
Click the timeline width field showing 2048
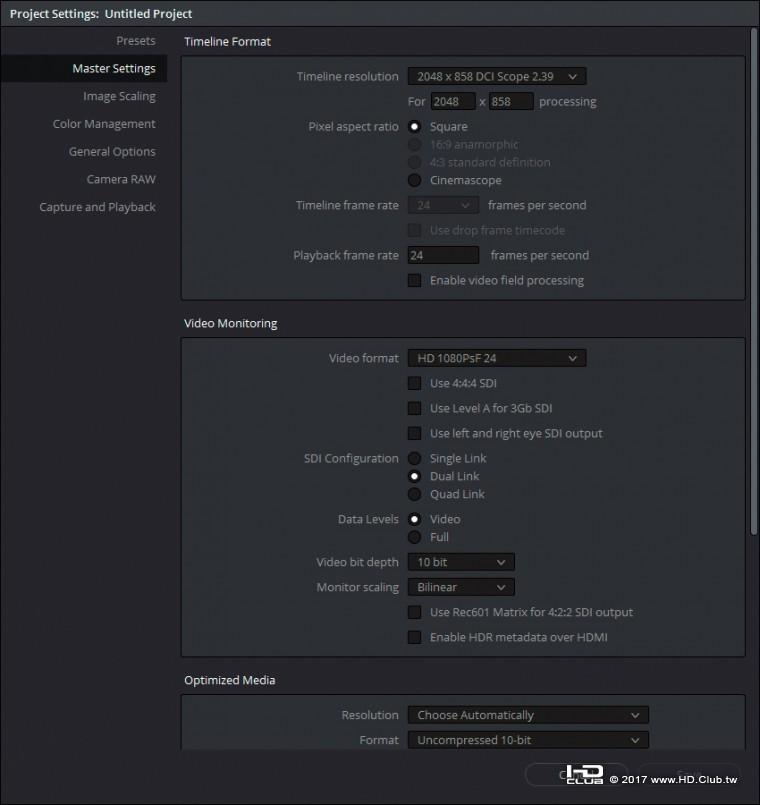pos(452,102)
